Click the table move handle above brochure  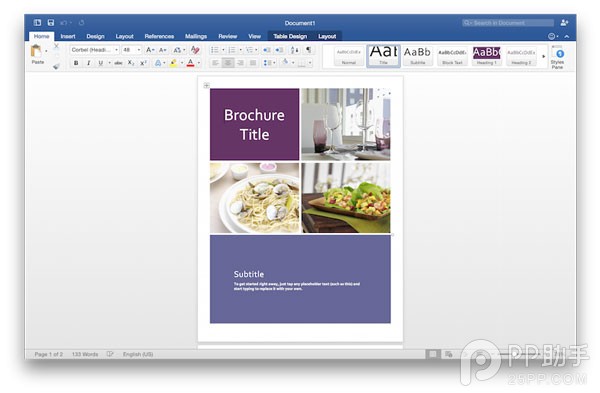pyautogui.click(x=206, y=85)
